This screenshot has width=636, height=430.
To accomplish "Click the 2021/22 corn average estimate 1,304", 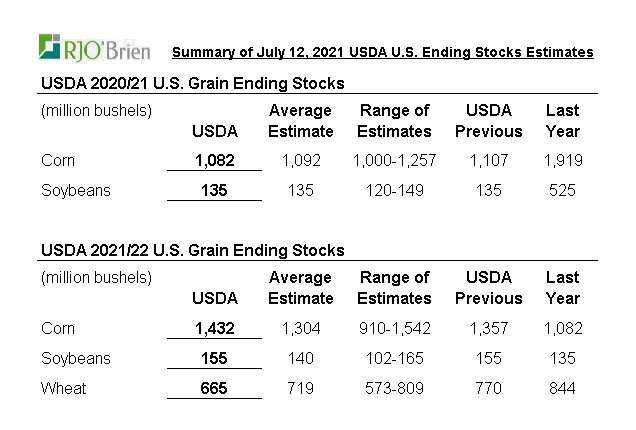I will [x=300, y=328].
